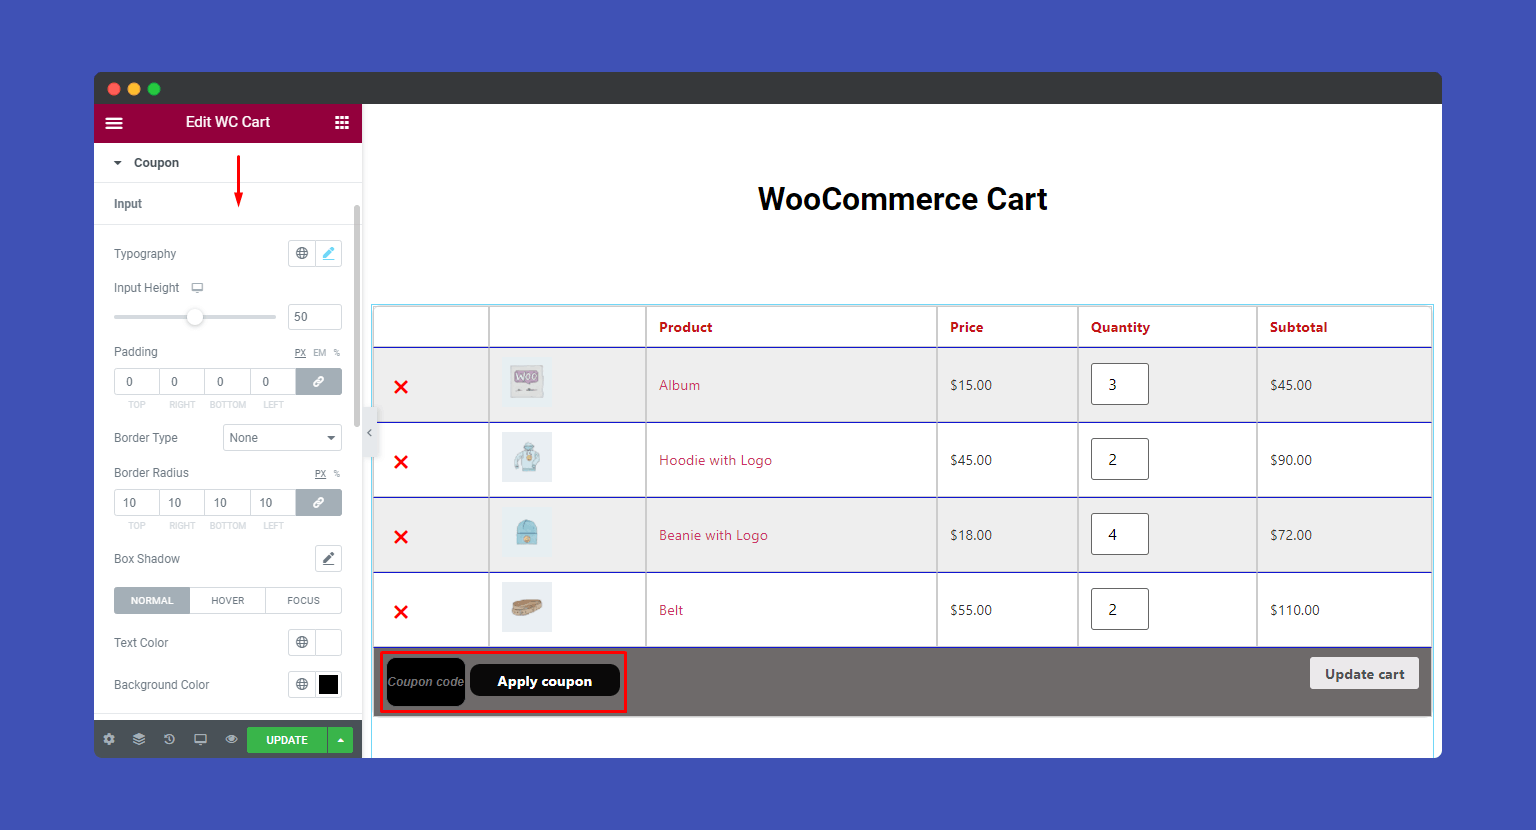Click the Belt product thumbnail
Image resolution: width=1536 pixels, height=830 pixels.
527,607
